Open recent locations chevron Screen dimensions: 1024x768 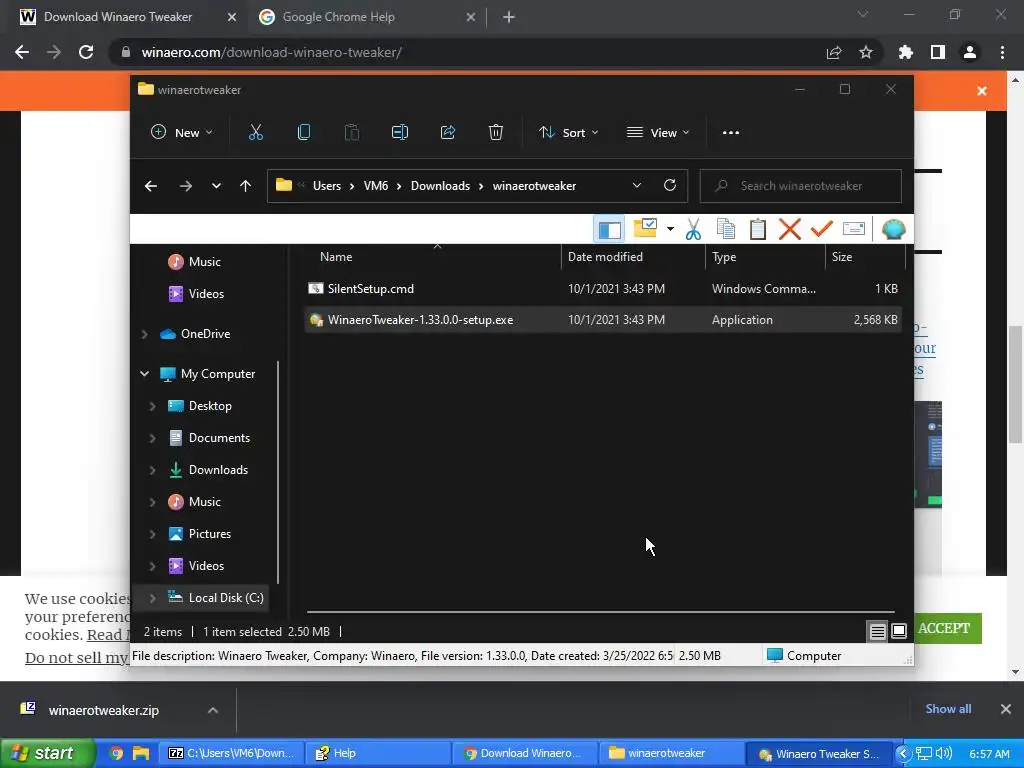(x=216, y=186)
